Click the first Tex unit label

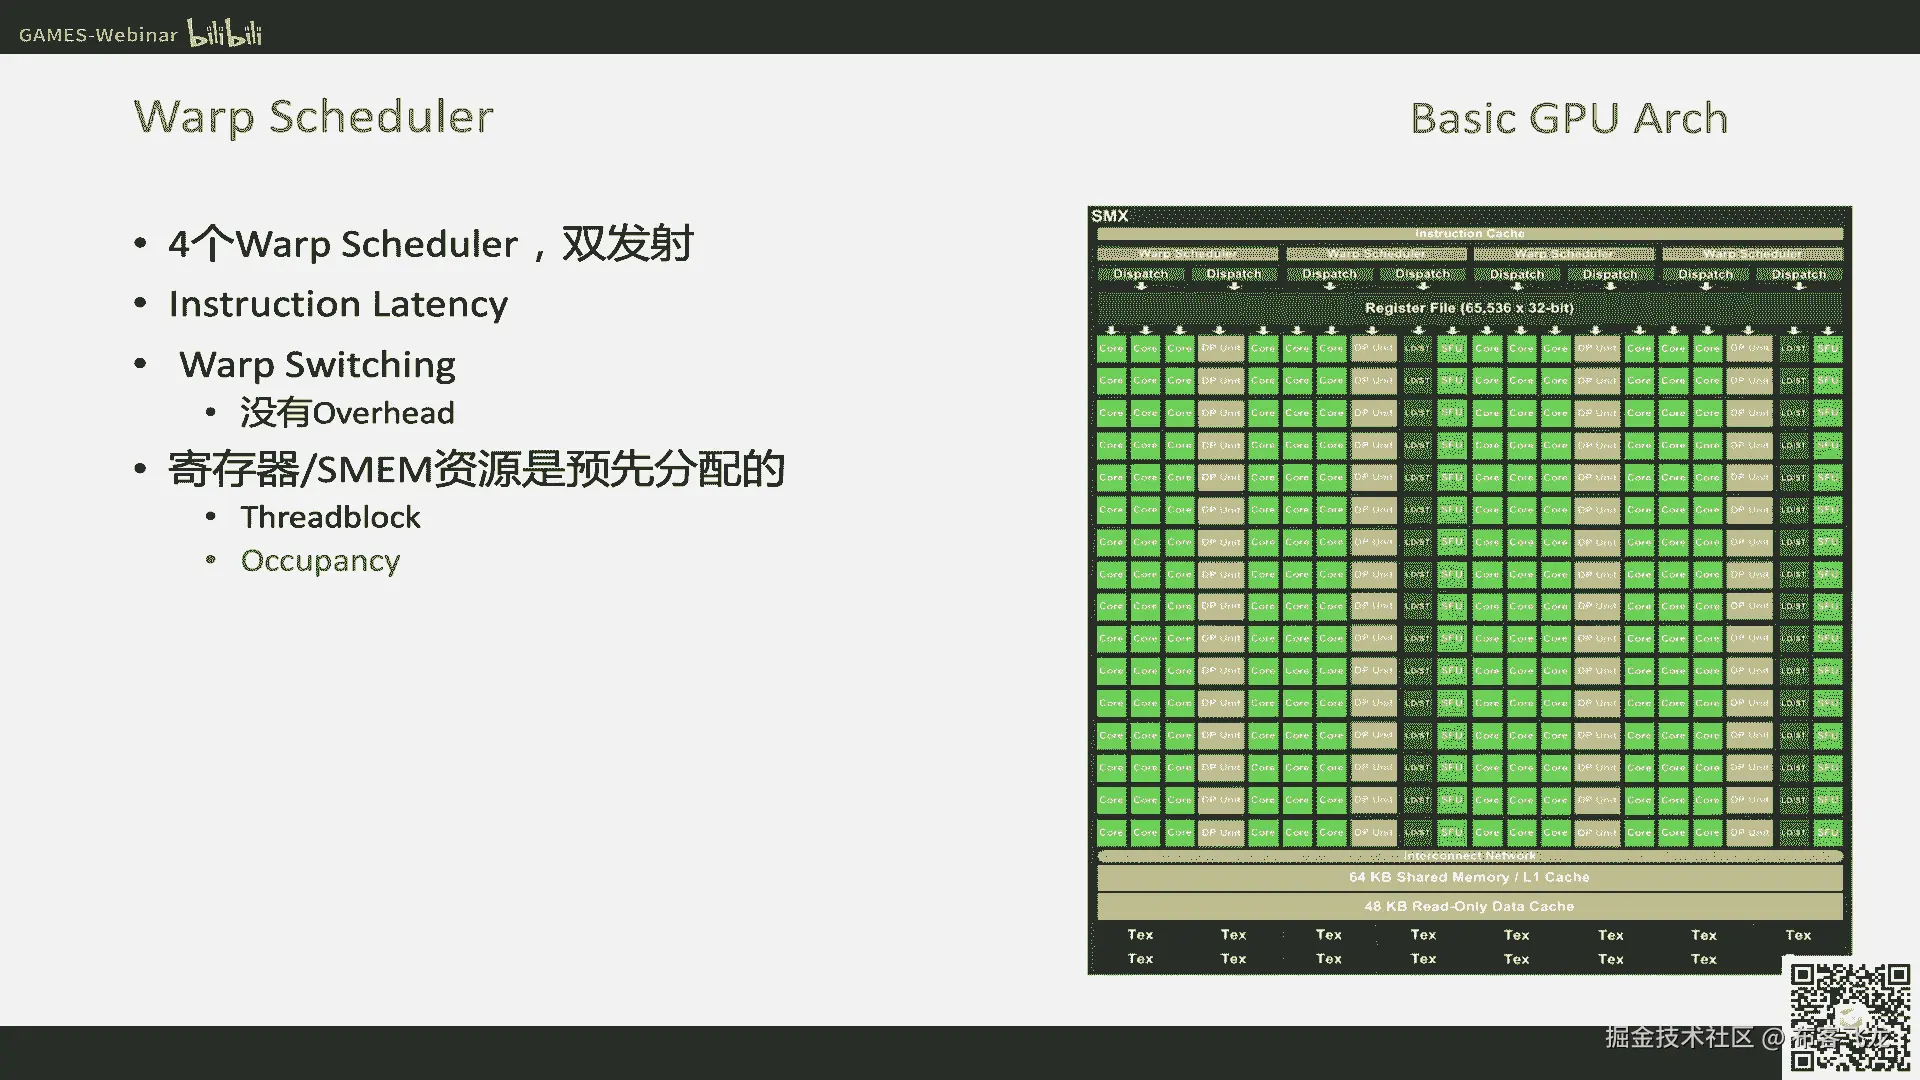pyautogui.click(x=1140, y=935)
